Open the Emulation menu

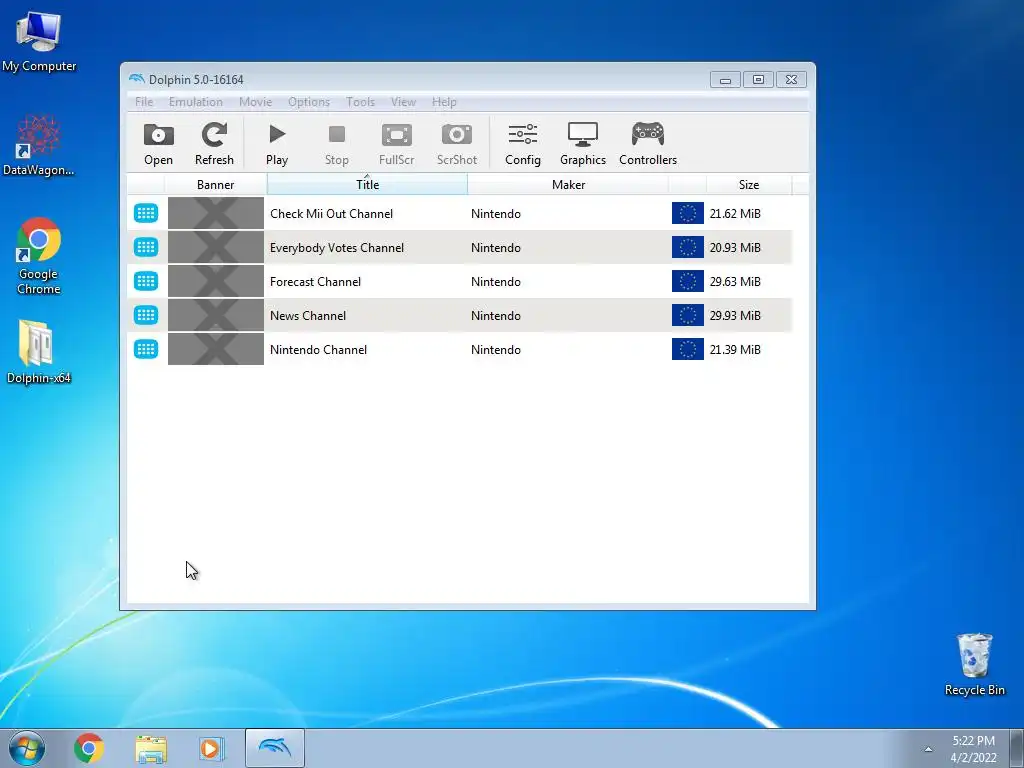(195, 102)
